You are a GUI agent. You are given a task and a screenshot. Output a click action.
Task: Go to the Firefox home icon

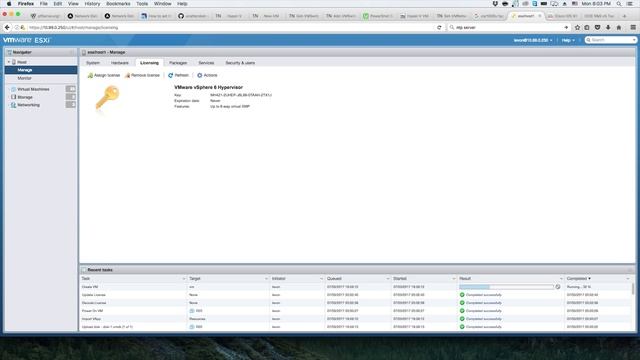tap(619, 27)
